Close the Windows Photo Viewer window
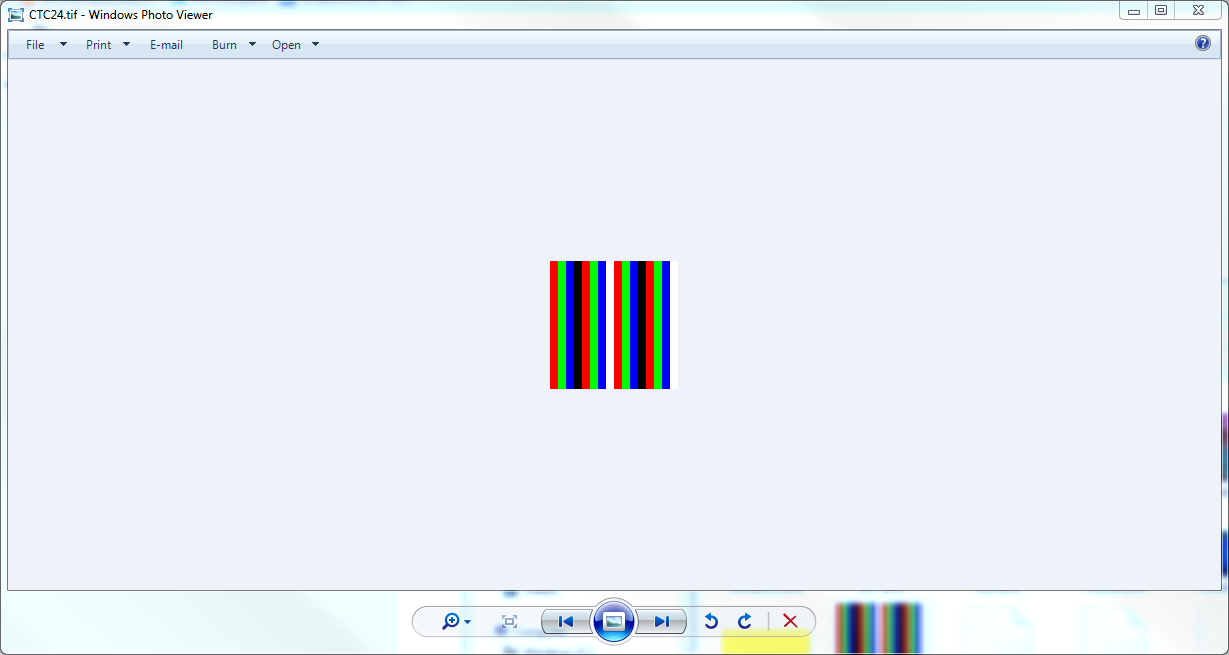The height and width of the screenshot is (655, 1229). click(x=1198, y=11)
